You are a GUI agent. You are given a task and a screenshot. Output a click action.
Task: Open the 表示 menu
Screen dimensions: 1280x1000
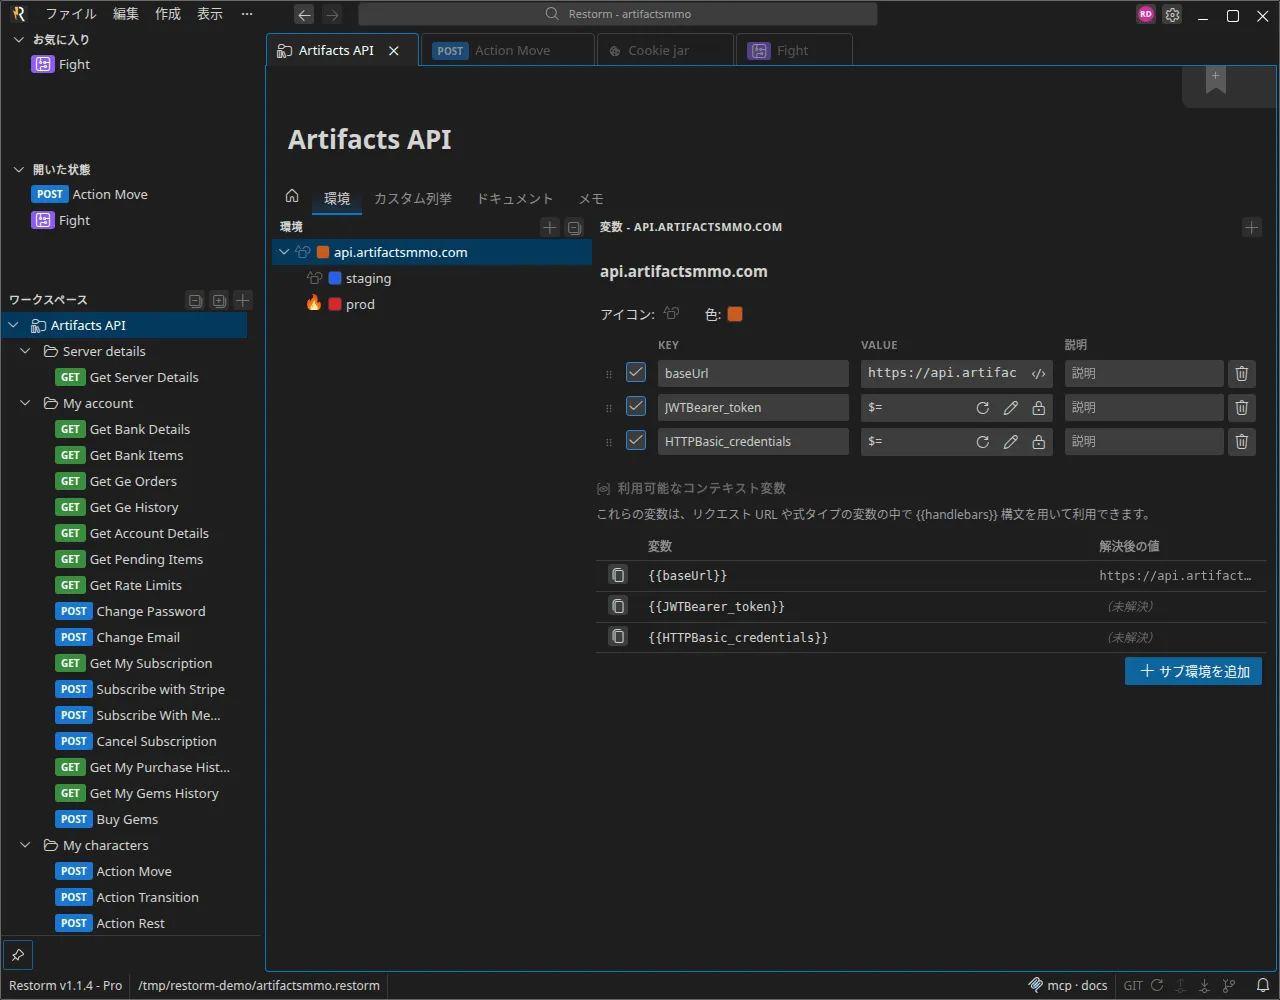[x=210, y=14]
